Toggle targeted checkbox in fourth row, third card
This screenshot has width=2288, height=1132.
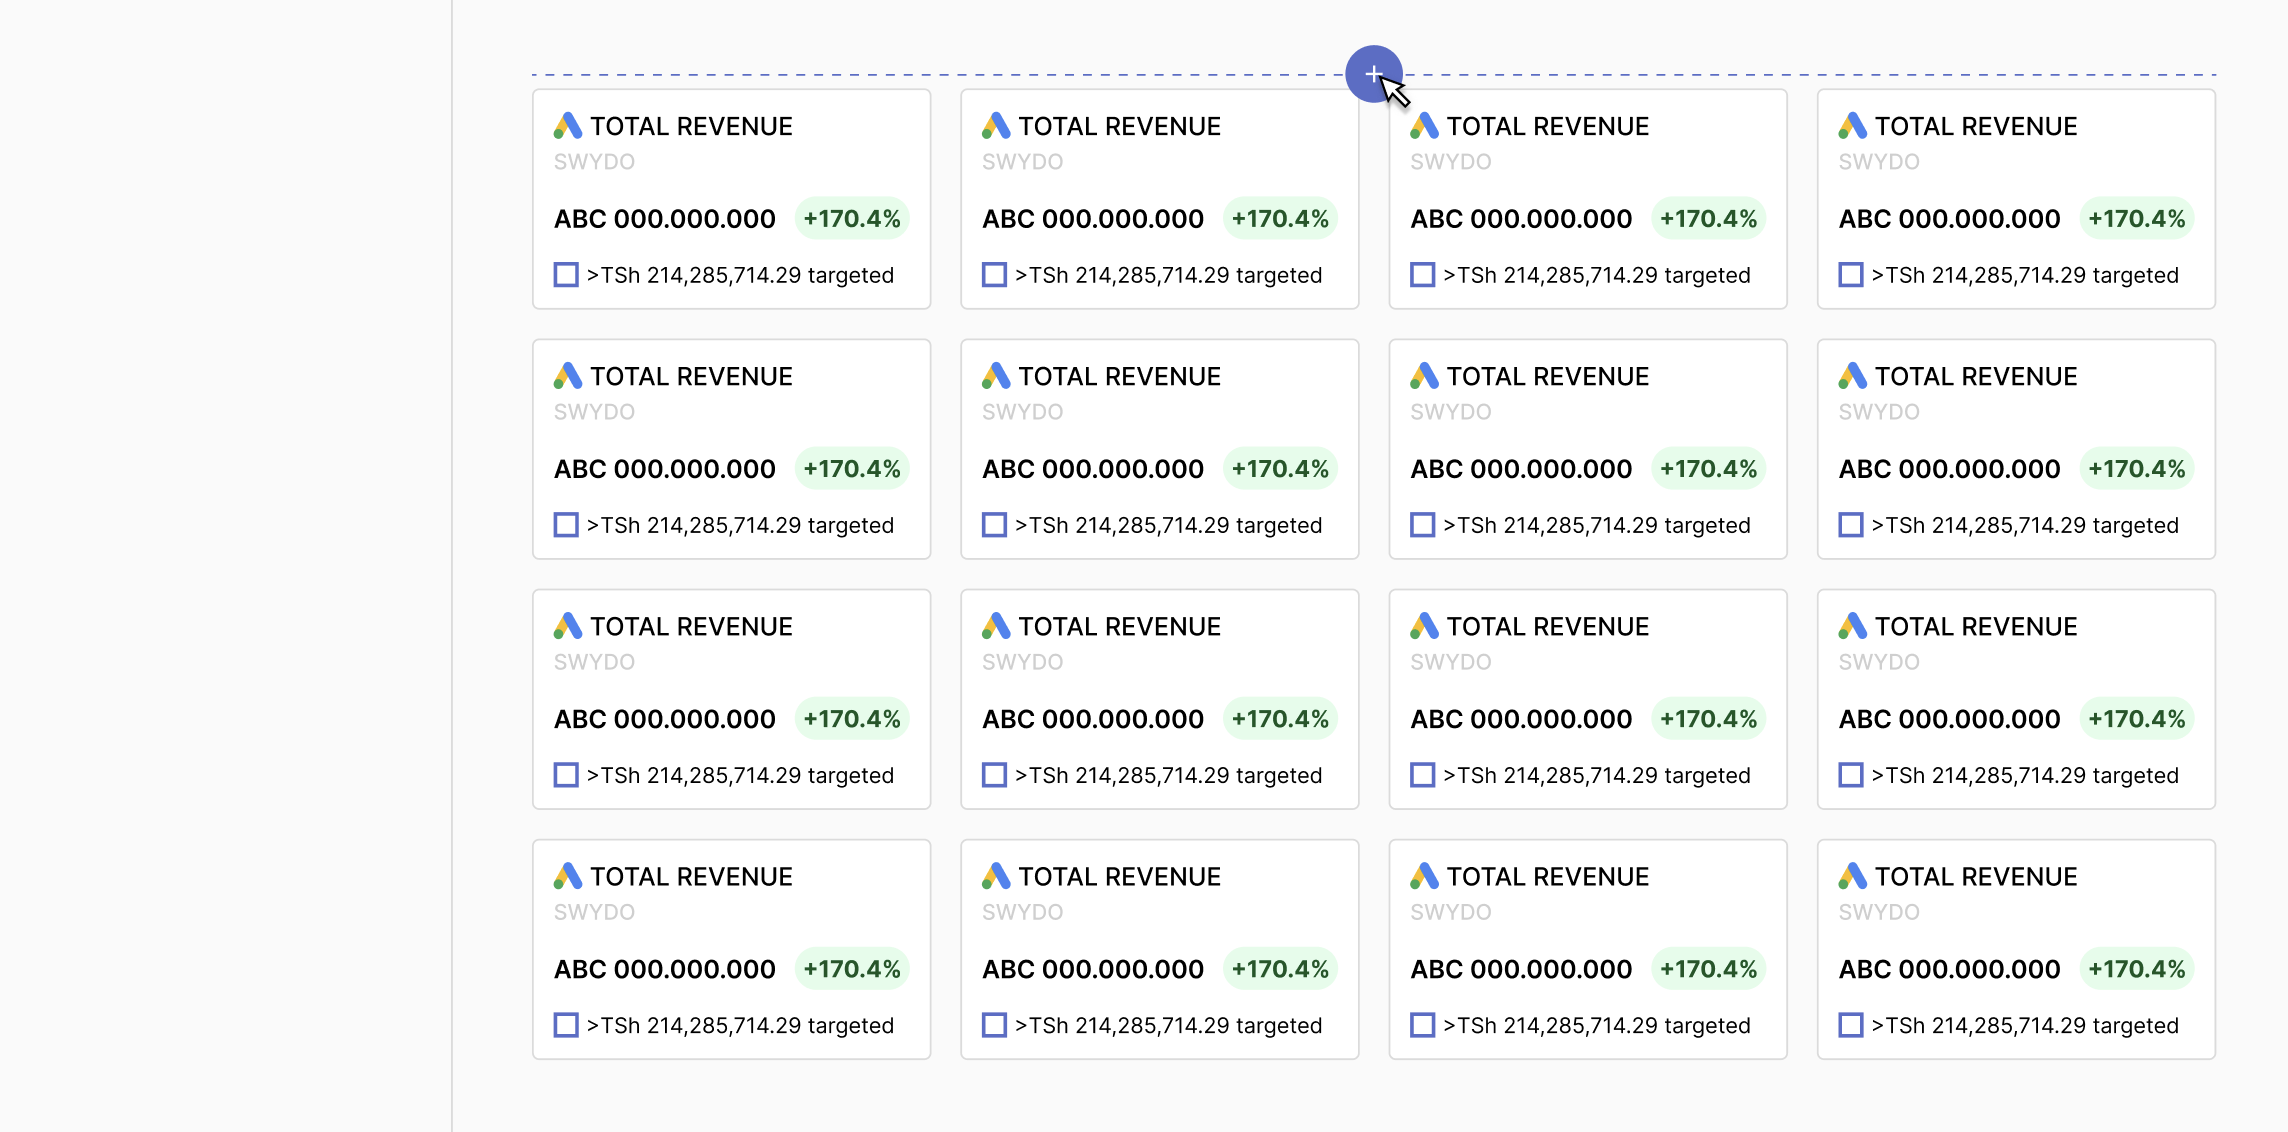point(1422,1024)
